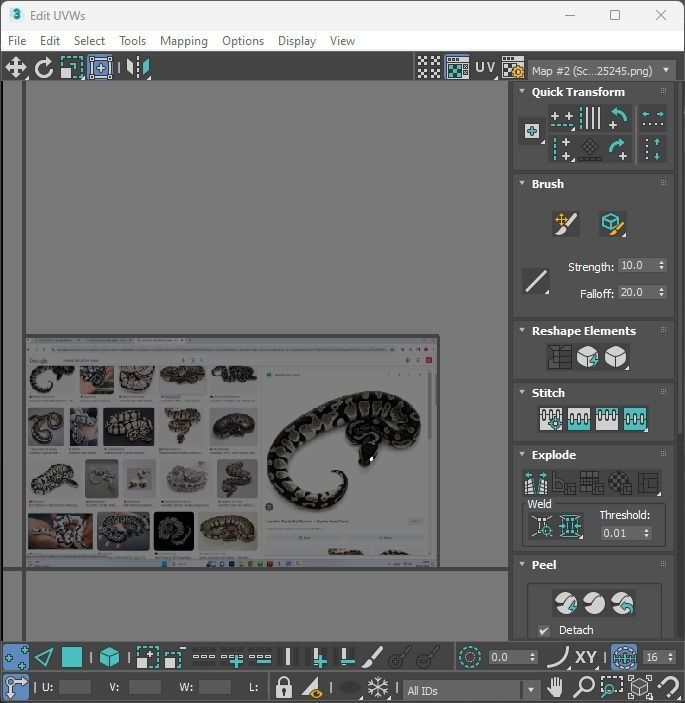
Task: Select the Relax Brush tool
Action: tap(613, 224)
